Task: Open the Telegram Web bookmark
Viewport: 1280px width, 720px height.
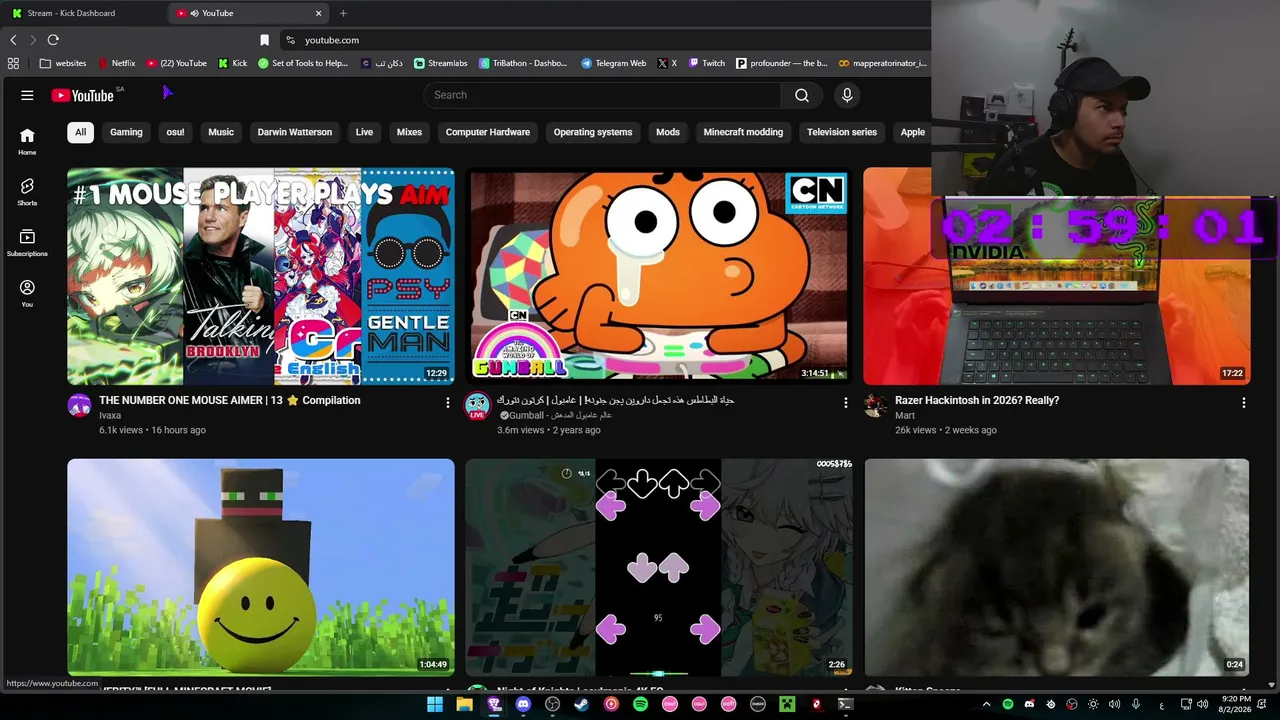Action: click(x=613, y=63)
